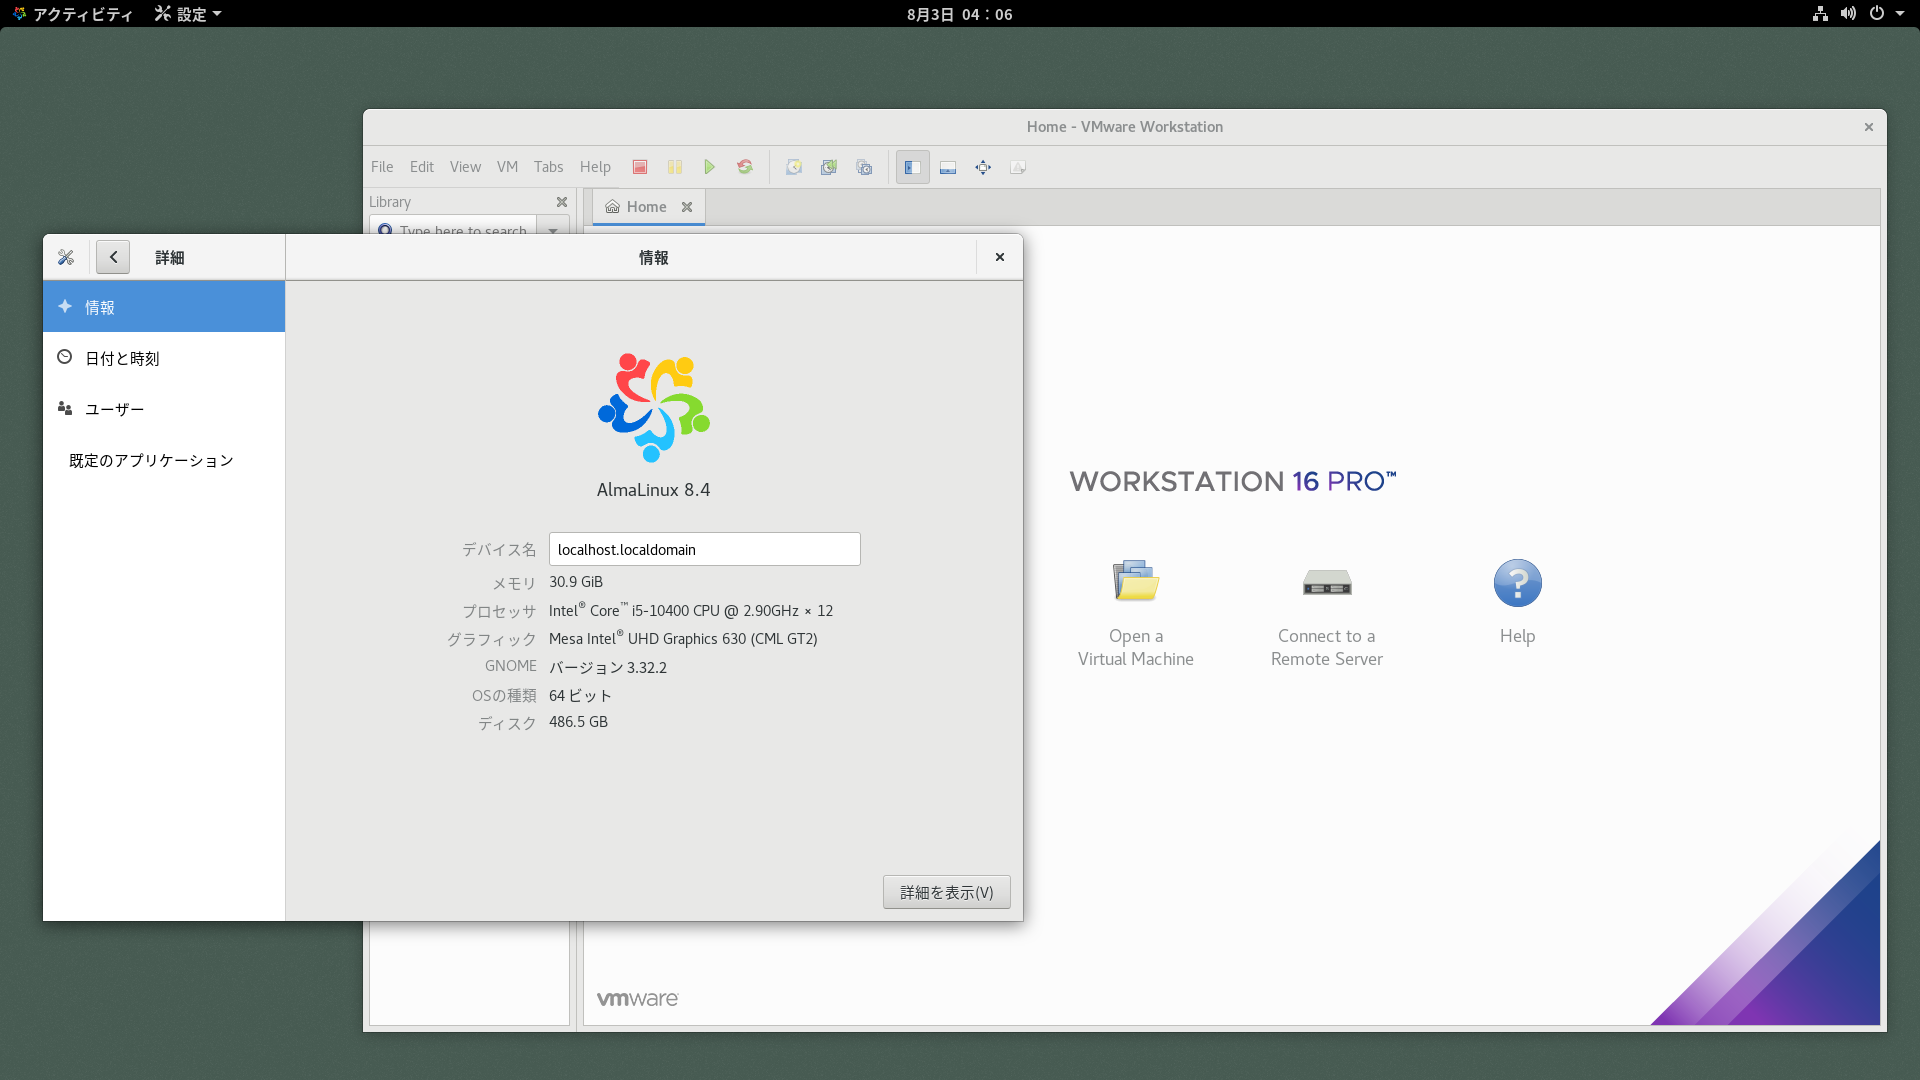Click the Full Screen icon in VMware toolbar
Viewport: 1920px width, 1080px height.
[x=983, y=167]
